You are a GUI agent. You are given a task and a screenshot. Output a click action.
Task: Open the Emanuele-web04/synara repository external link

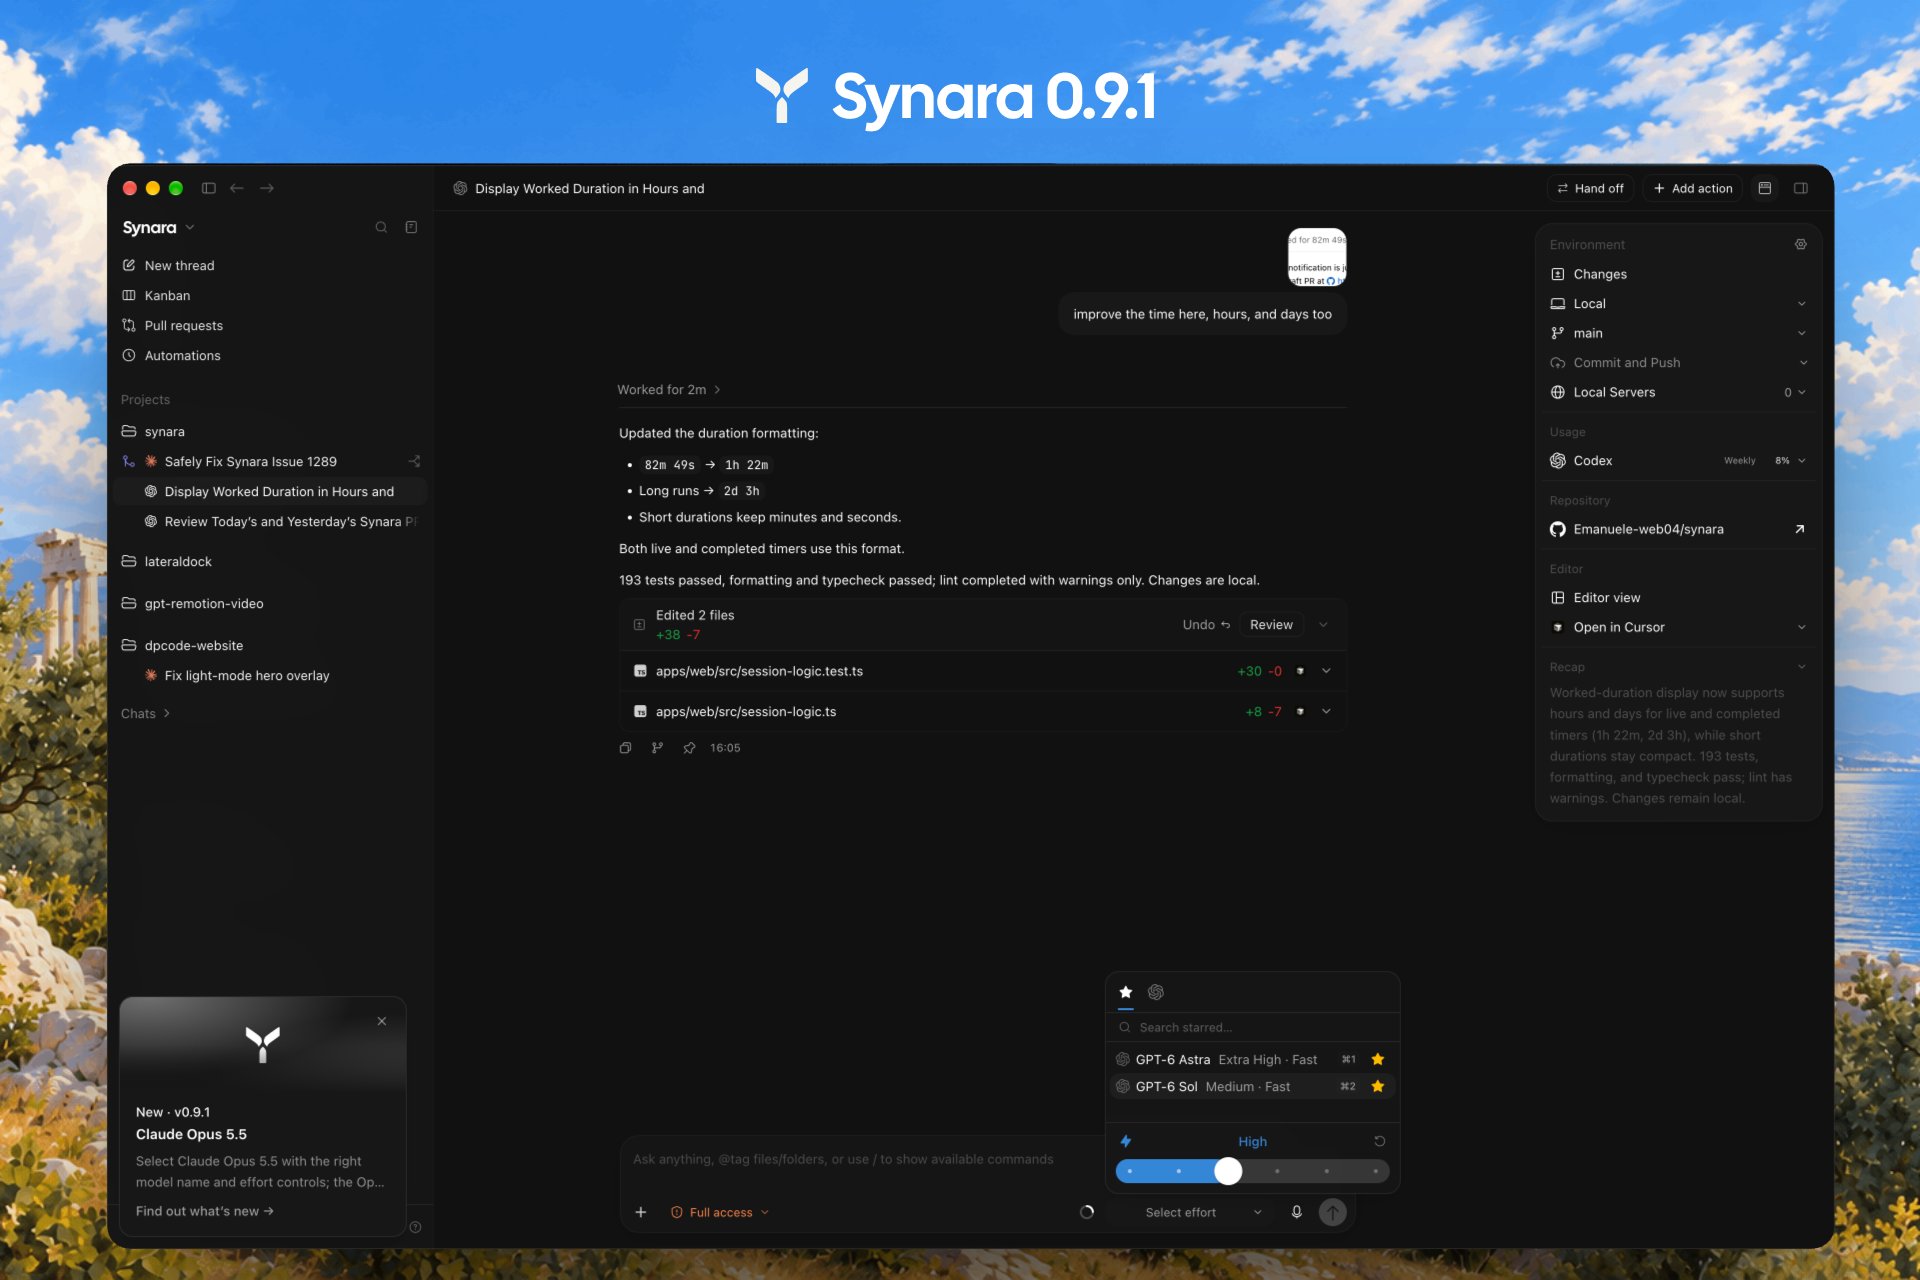(x=1799, y=529)
